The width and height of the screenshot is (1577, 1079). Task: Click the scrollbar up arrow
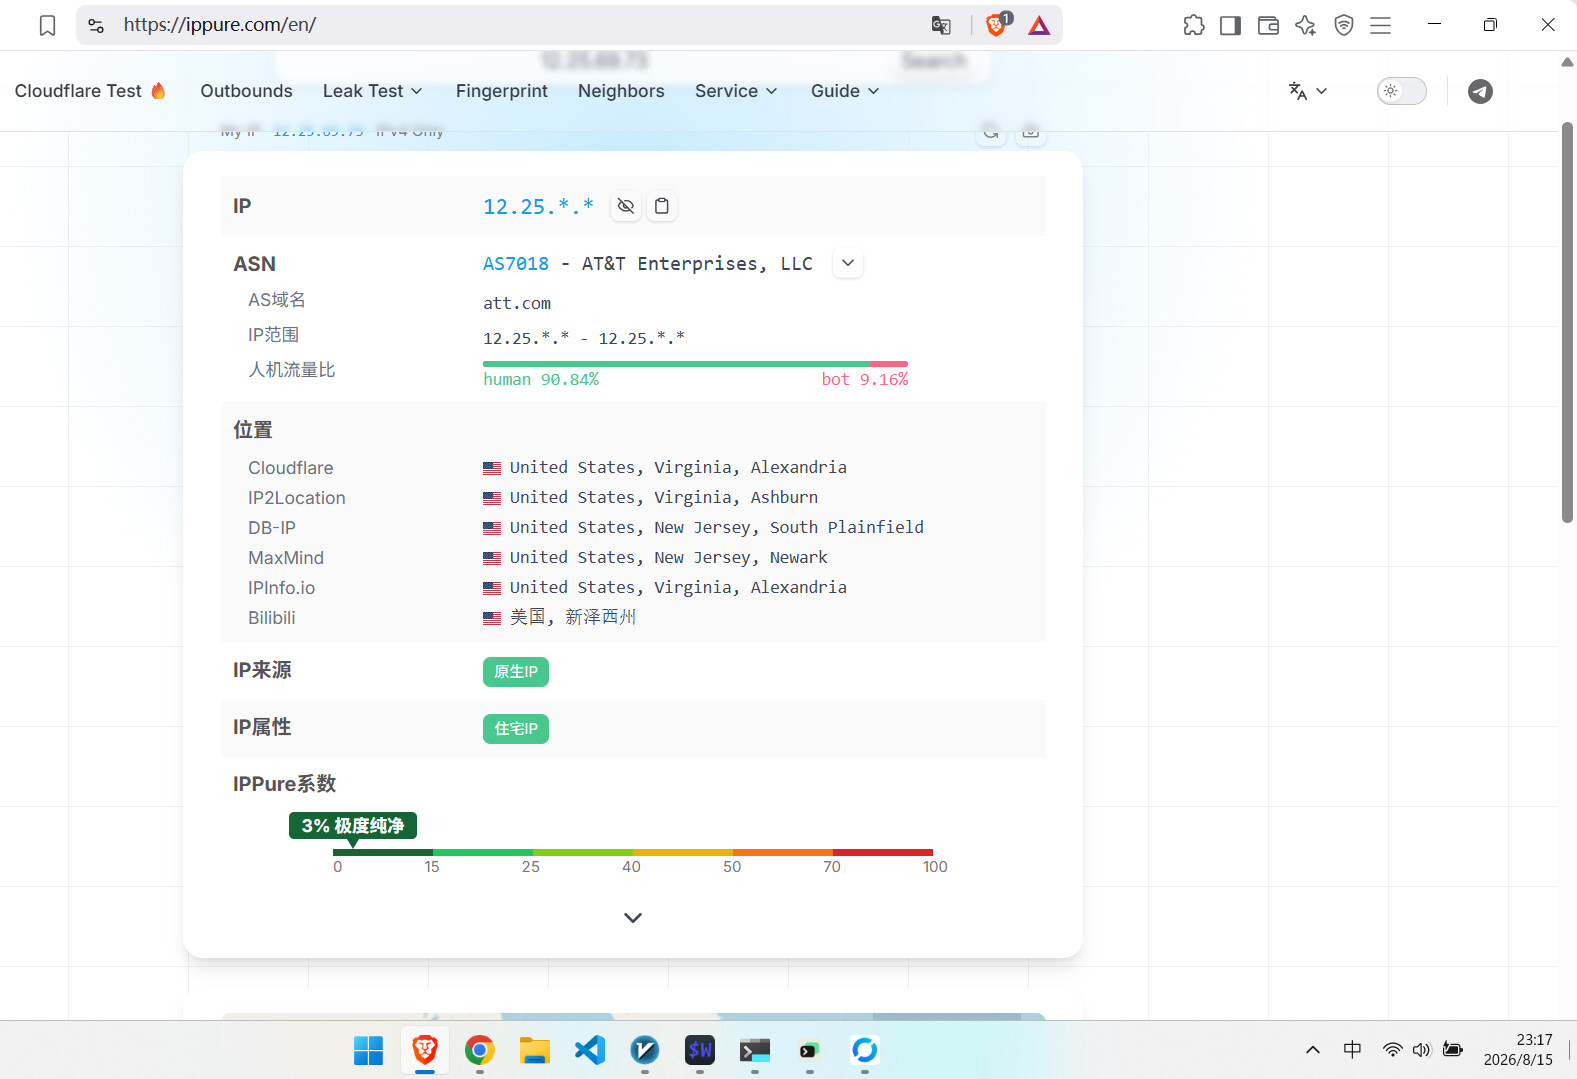tap(1567, 62)
